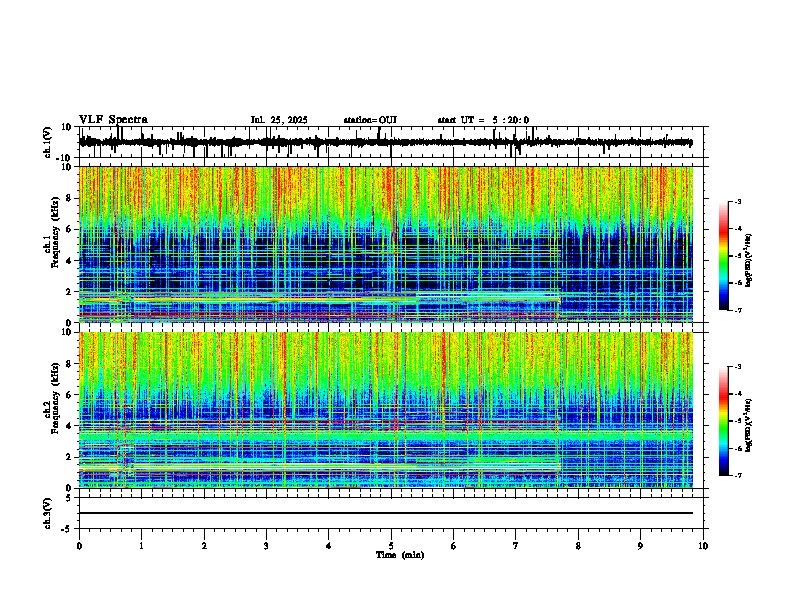Viewport: 792px width, 612px height.
Task: Click the ch.2 spectrogram panel
Action: (x=386, y=410)
